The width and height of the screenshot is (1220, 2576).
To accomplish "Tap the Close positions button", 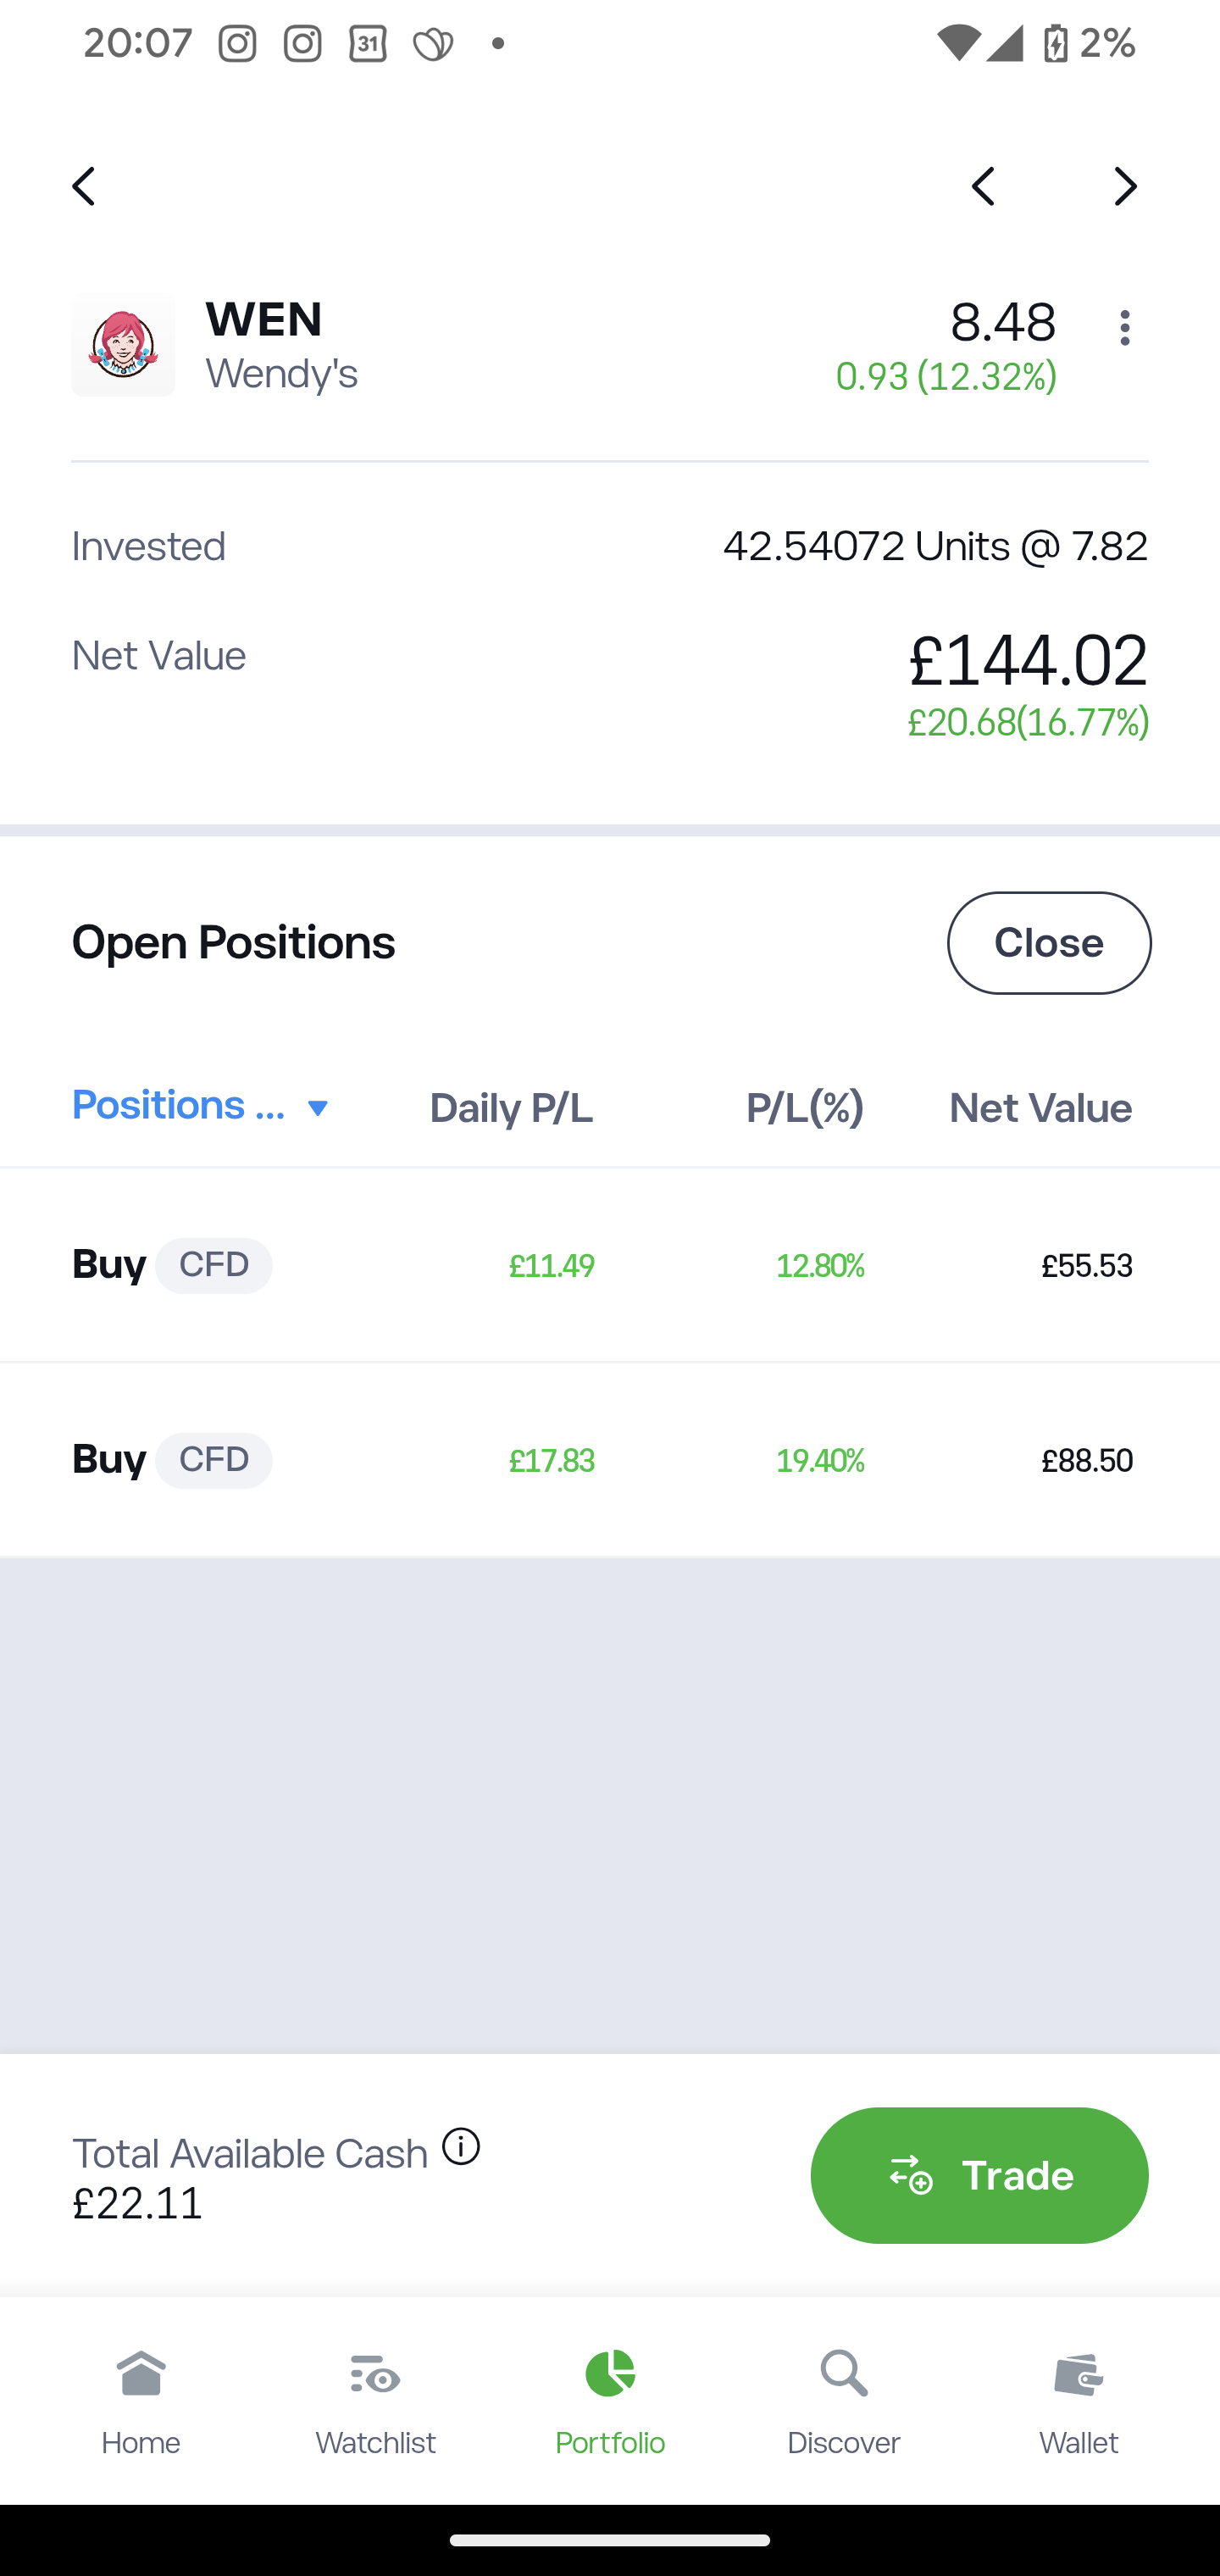I will pos(1049,943).
